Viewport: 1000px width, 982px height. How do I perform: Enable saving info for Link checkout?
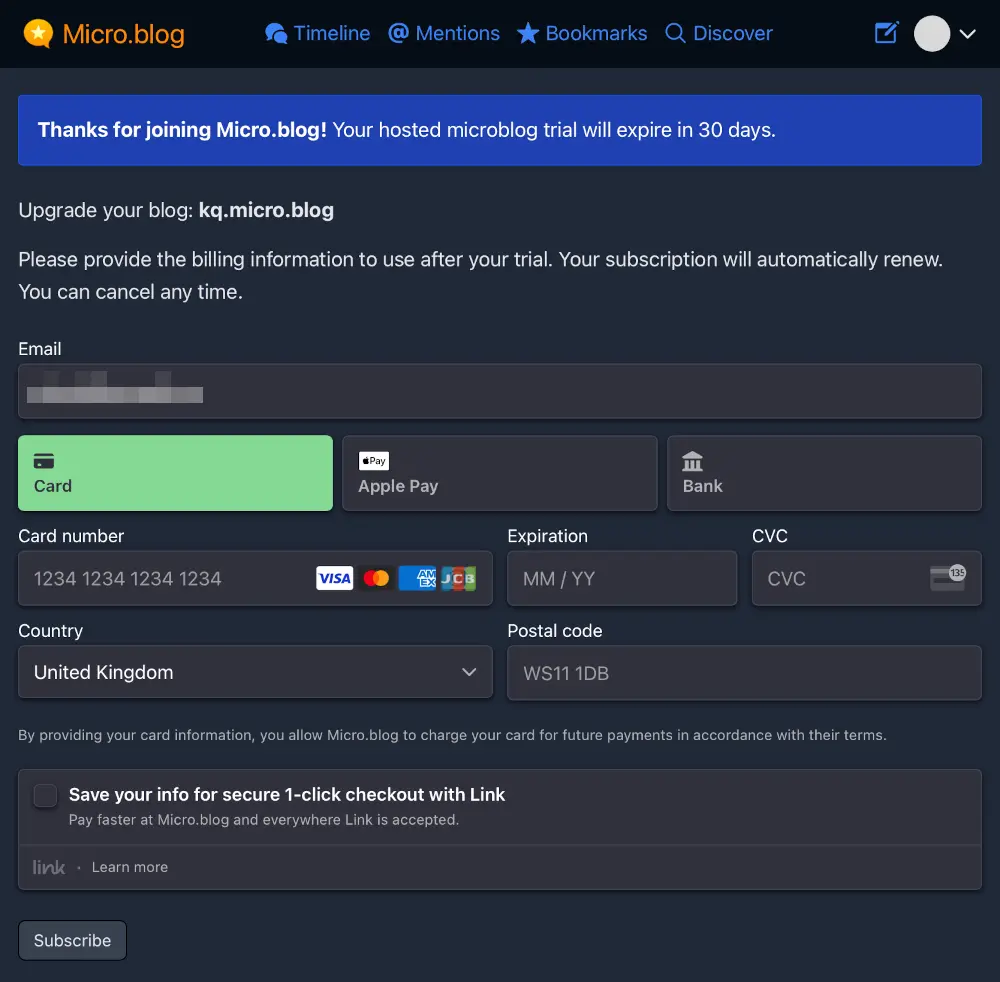pyautogui.click(x=45, y=795)
